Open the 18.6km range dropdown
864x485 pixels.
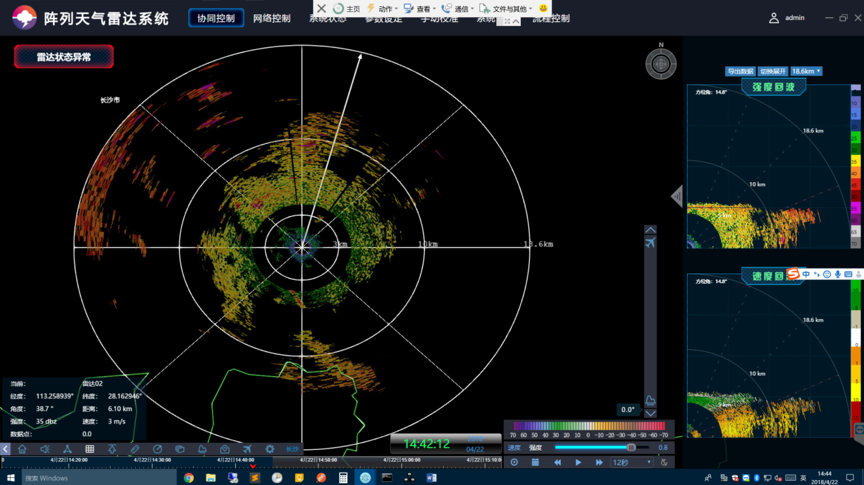[806, 71]
